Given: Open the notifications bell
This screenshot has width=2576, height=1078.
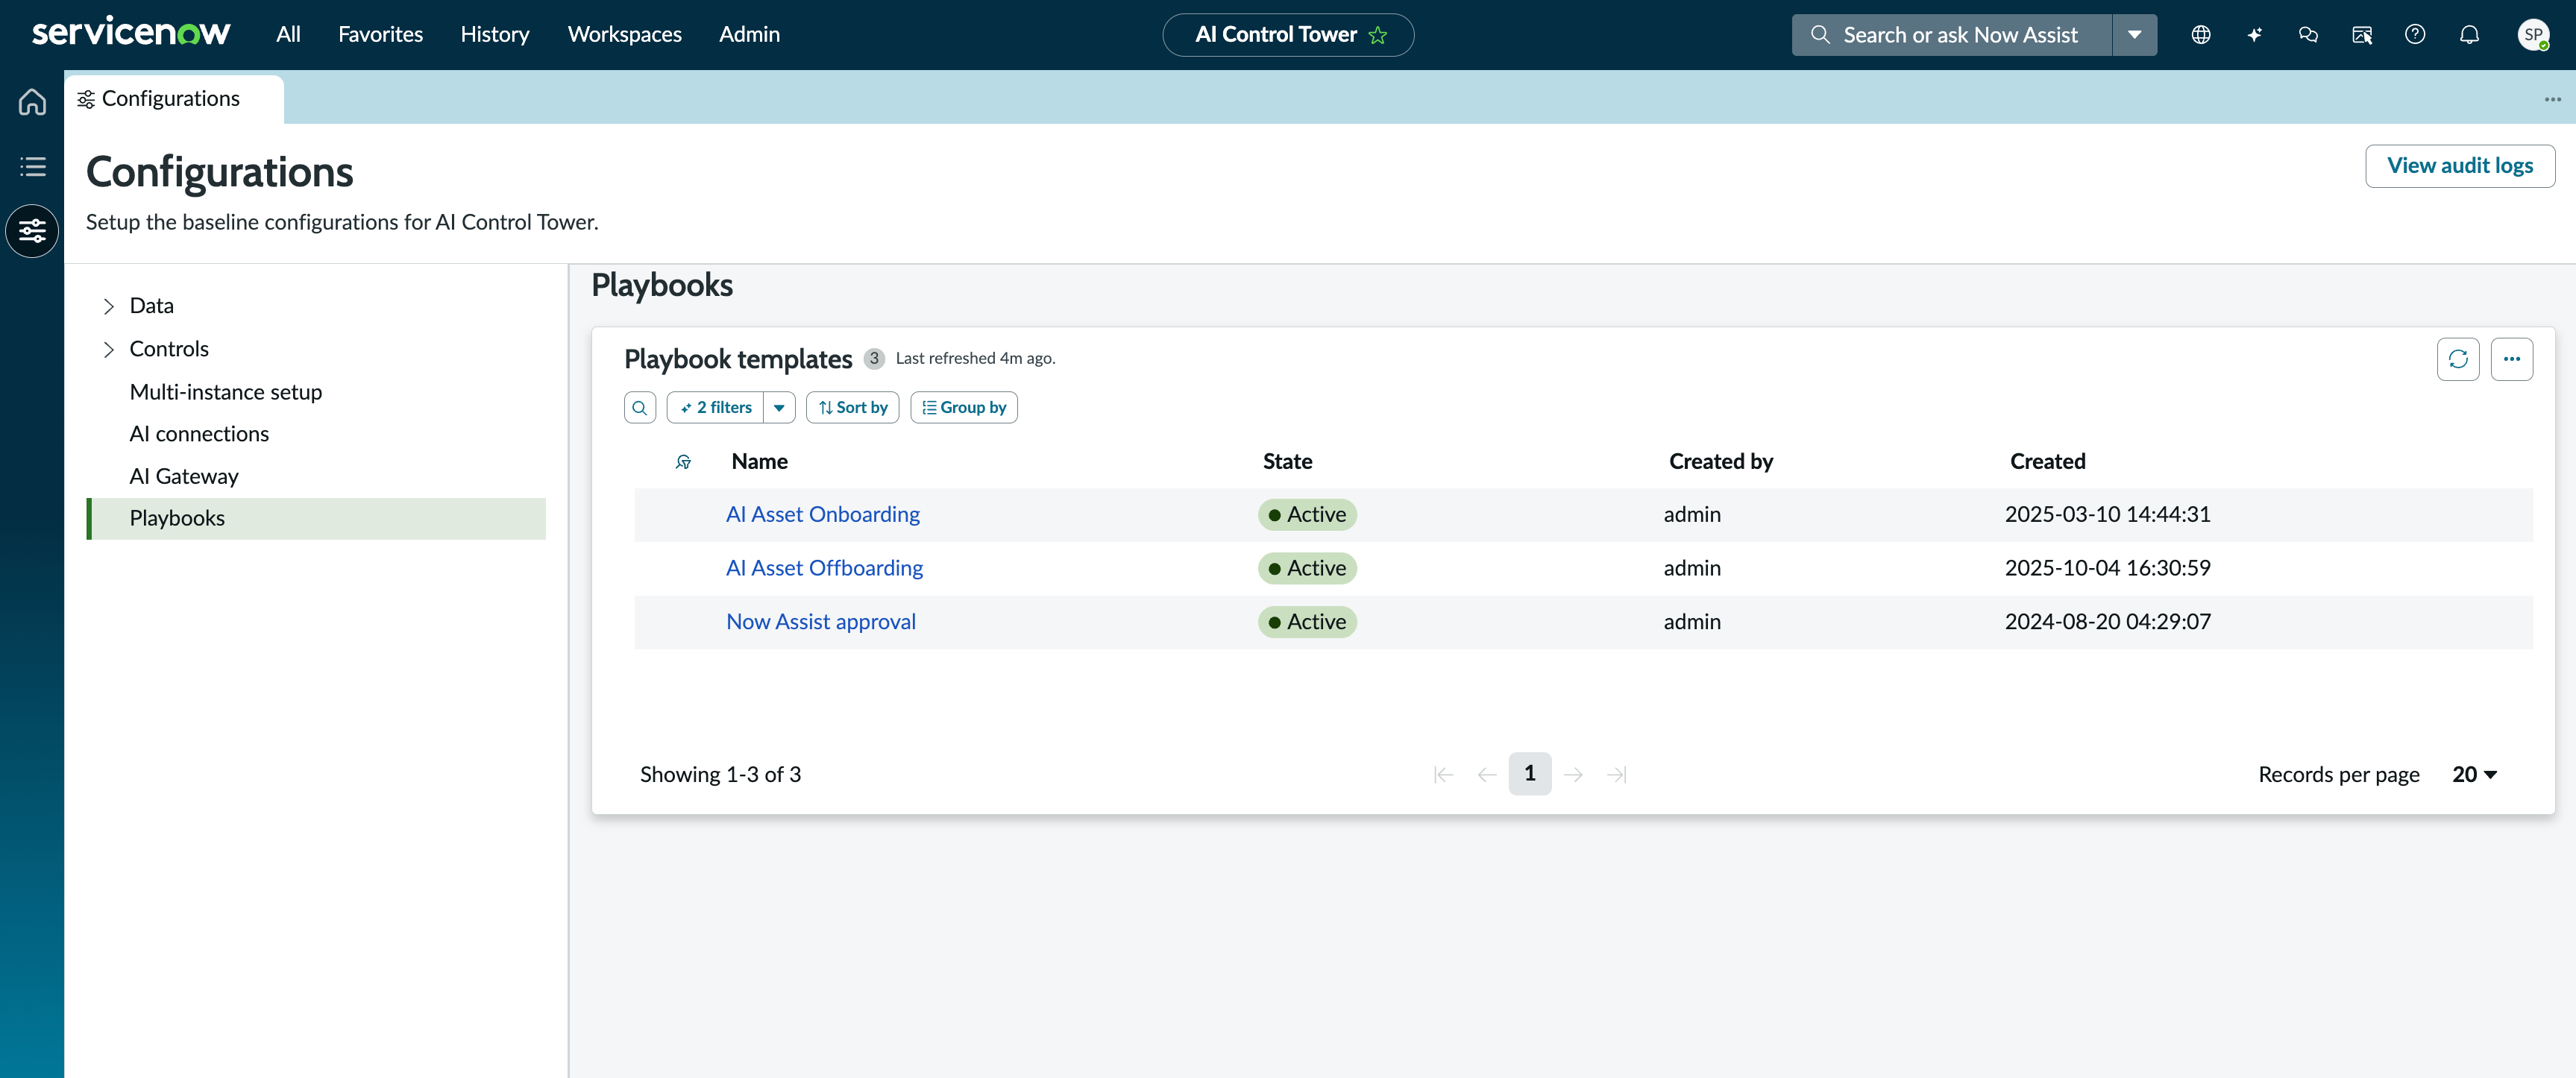Looking at the screenshot, I should click(x=2469, y=35).
